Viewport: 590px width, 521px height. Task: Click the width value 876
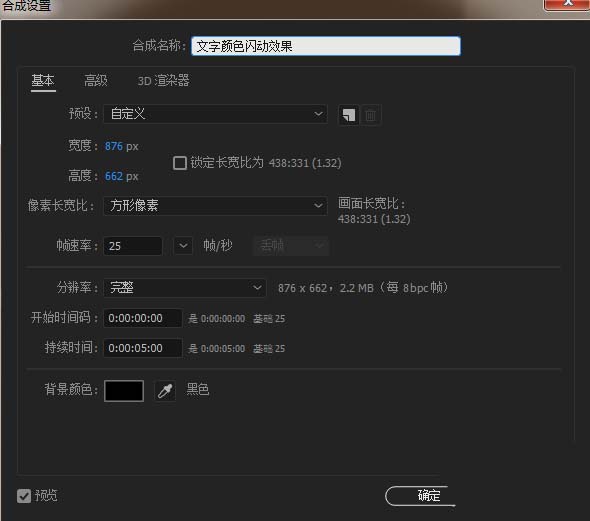(114, 146)
